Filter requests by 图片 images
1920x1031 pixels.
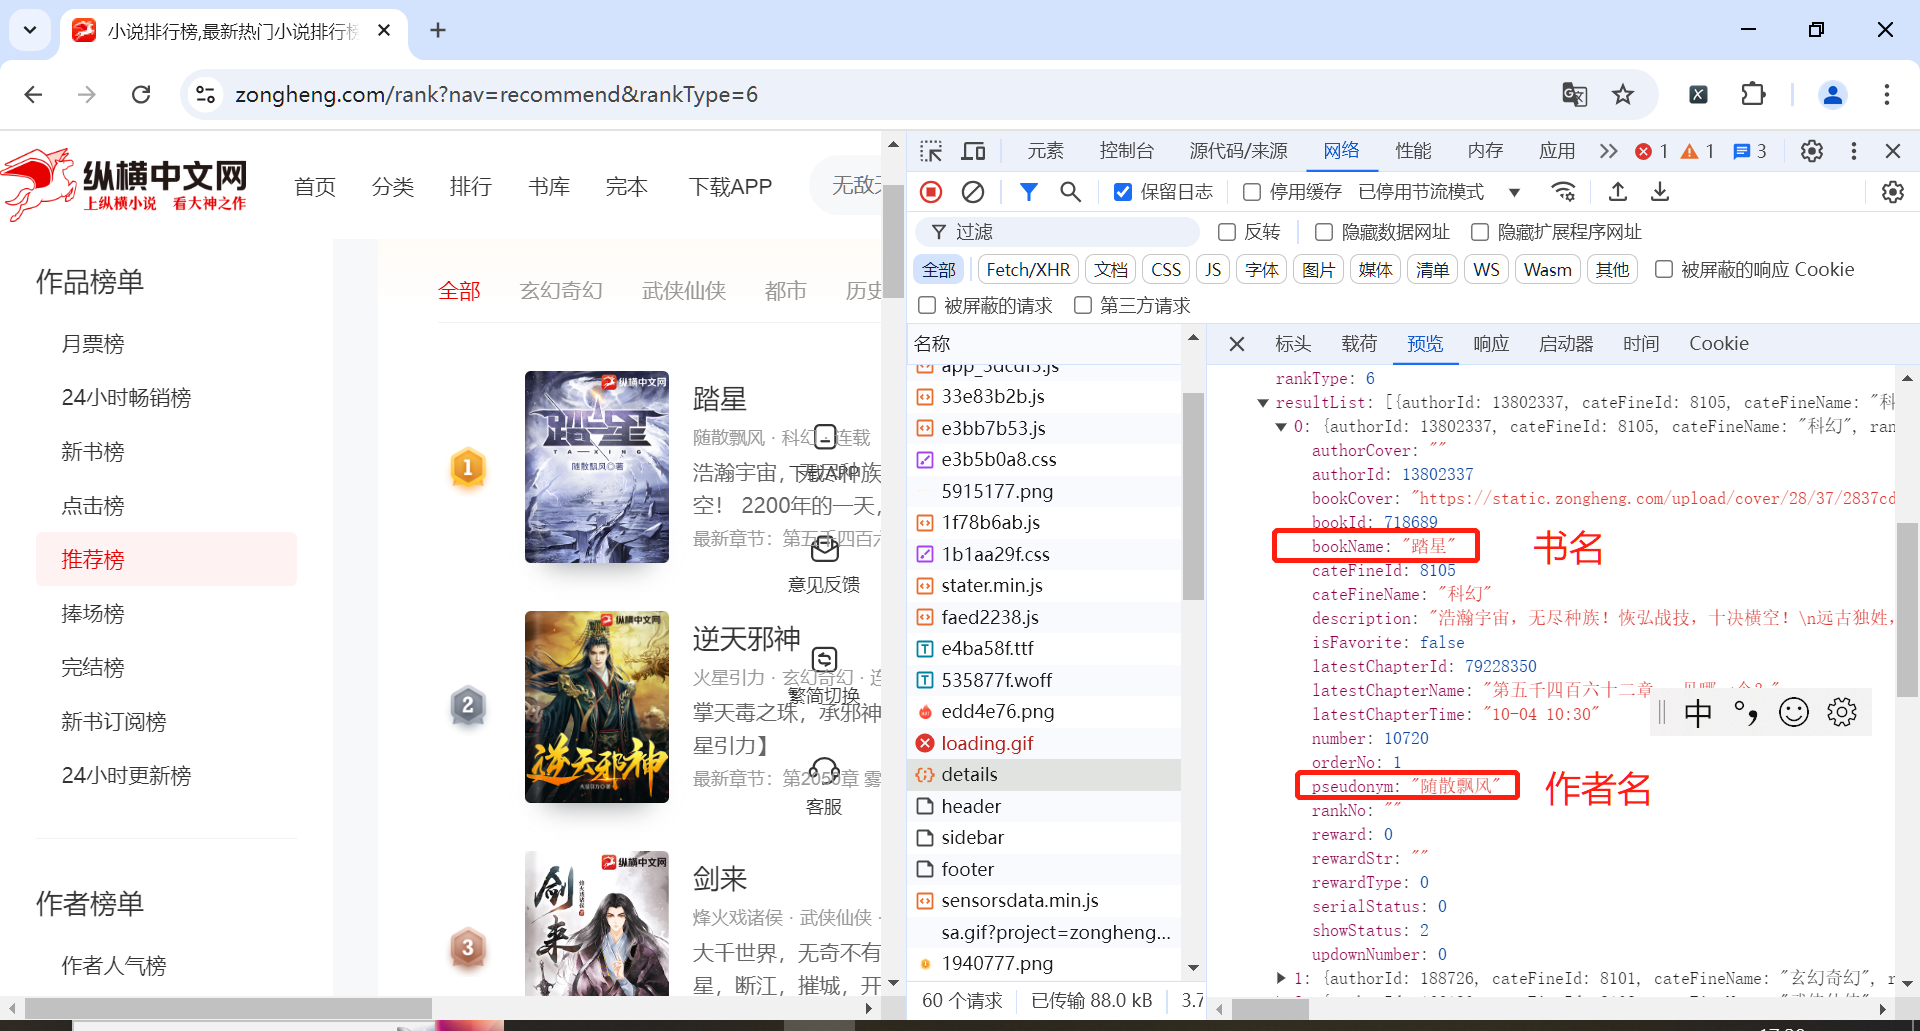click(x=1319, y=269)
